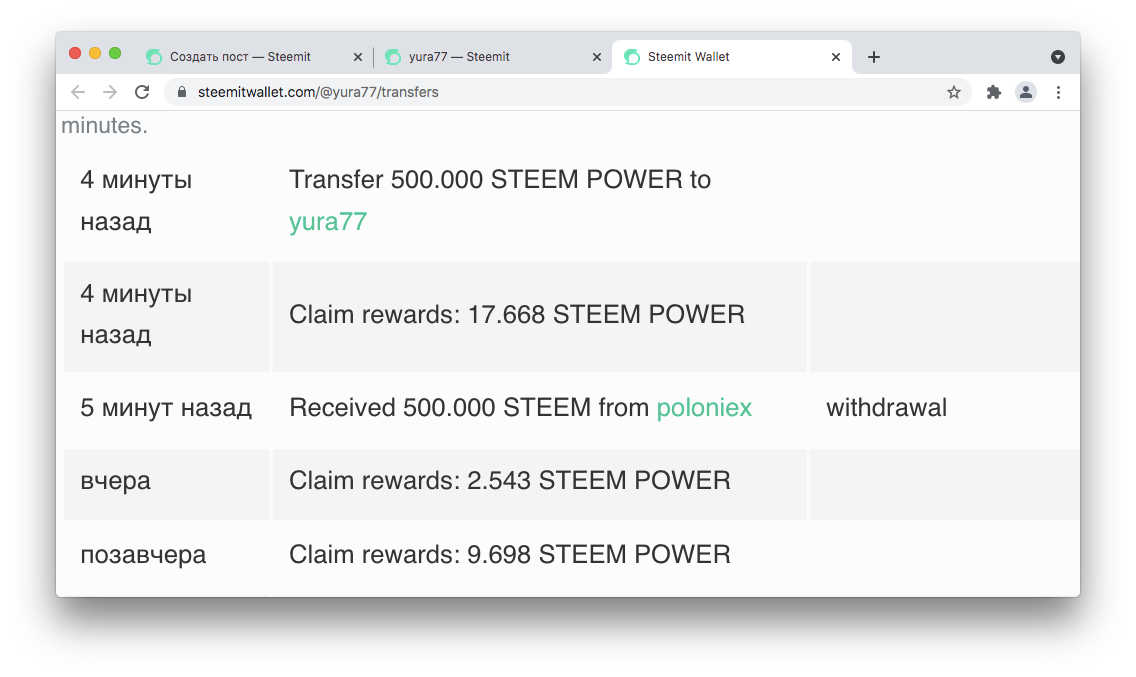Open the poloniex account link
This screenshot has height=677, width=1136.
[704, 407]
